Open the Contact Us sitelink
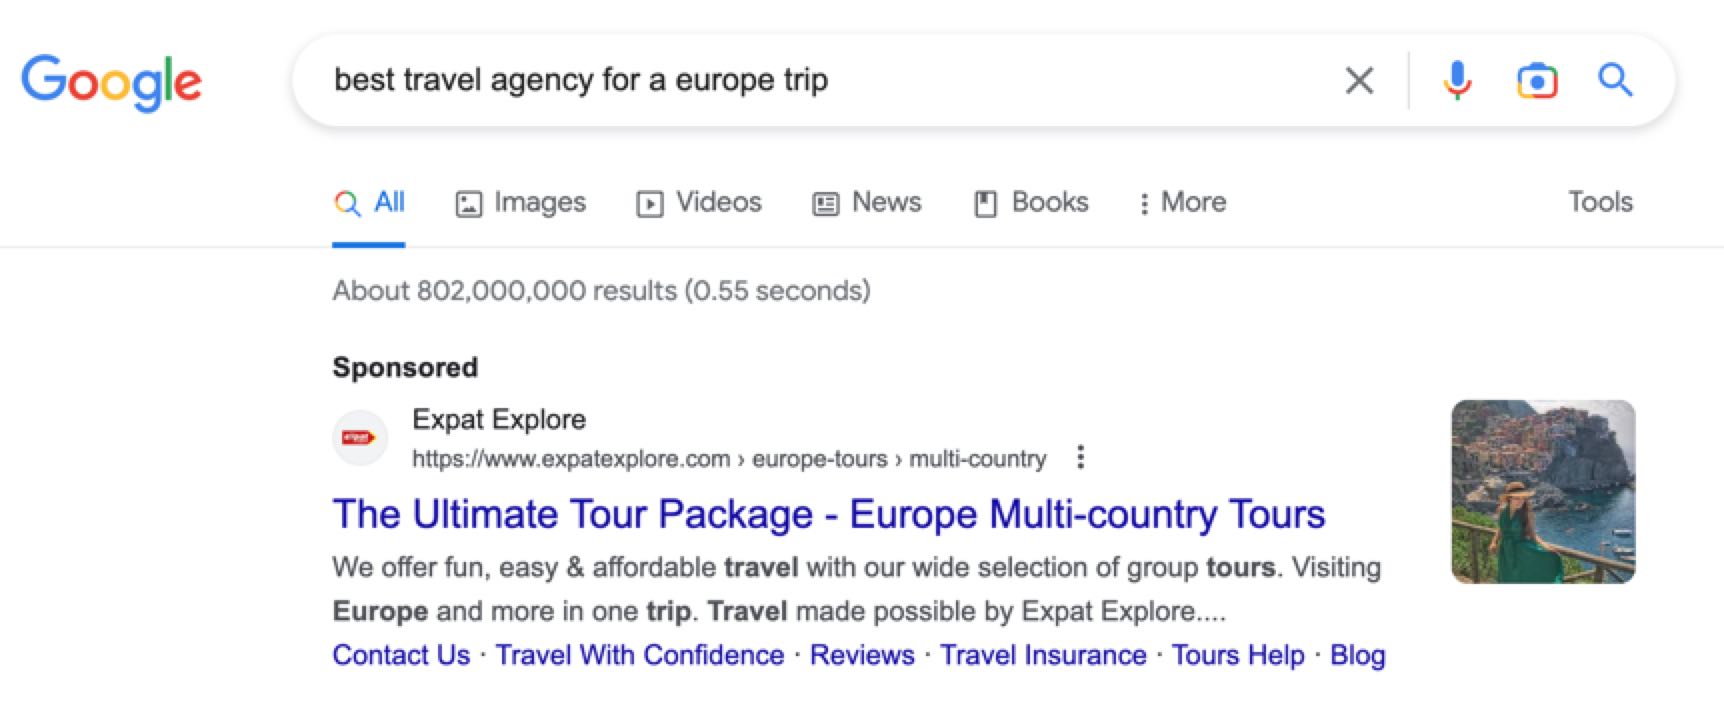Screen dimensions: 1724x716 401,655
